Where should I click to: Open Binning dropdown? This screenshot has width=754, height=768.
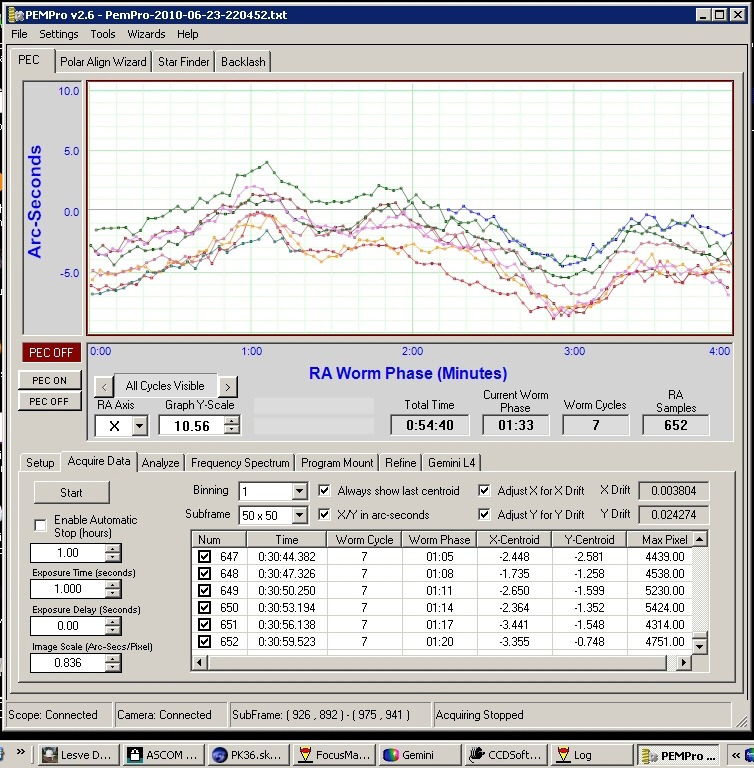[299, 491]
